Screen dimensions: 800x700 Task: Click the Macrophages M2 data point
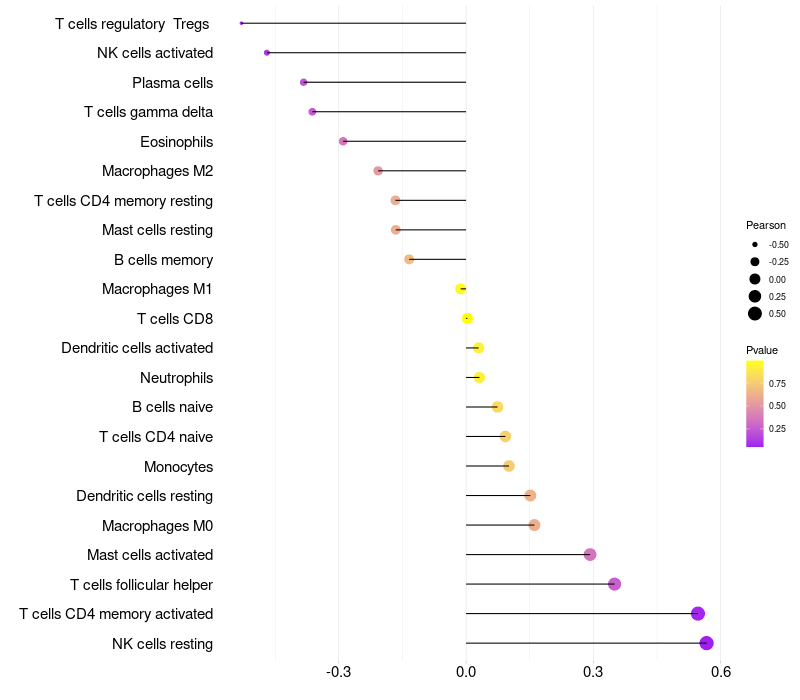378,171
